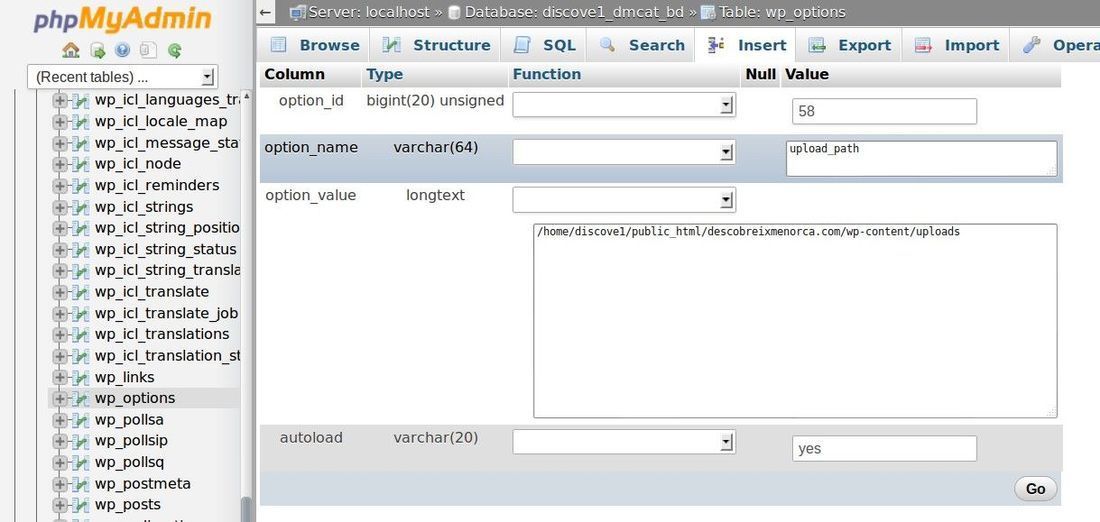The width and height of the screenshot is (1100, 522).
Task: Click the autoload value field containing yes
Action: coord(884,448)
